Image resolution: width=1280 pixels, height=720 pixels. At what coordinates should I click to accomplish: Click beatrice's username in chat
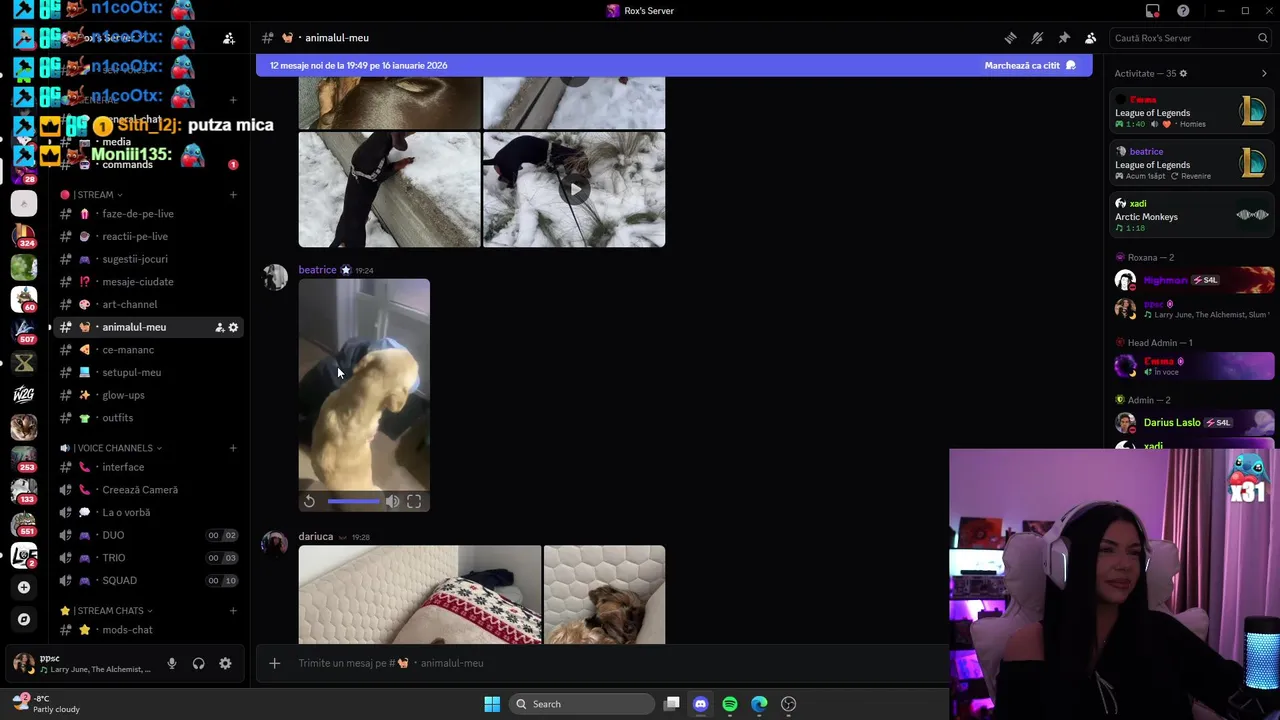coord(317,270)
